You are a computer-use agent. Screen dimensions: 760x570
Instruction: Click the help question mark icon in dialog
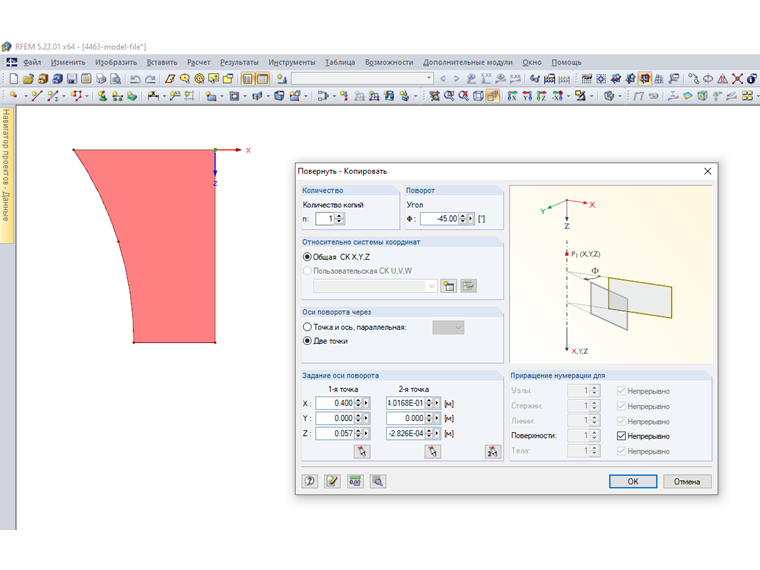point(310,481)
